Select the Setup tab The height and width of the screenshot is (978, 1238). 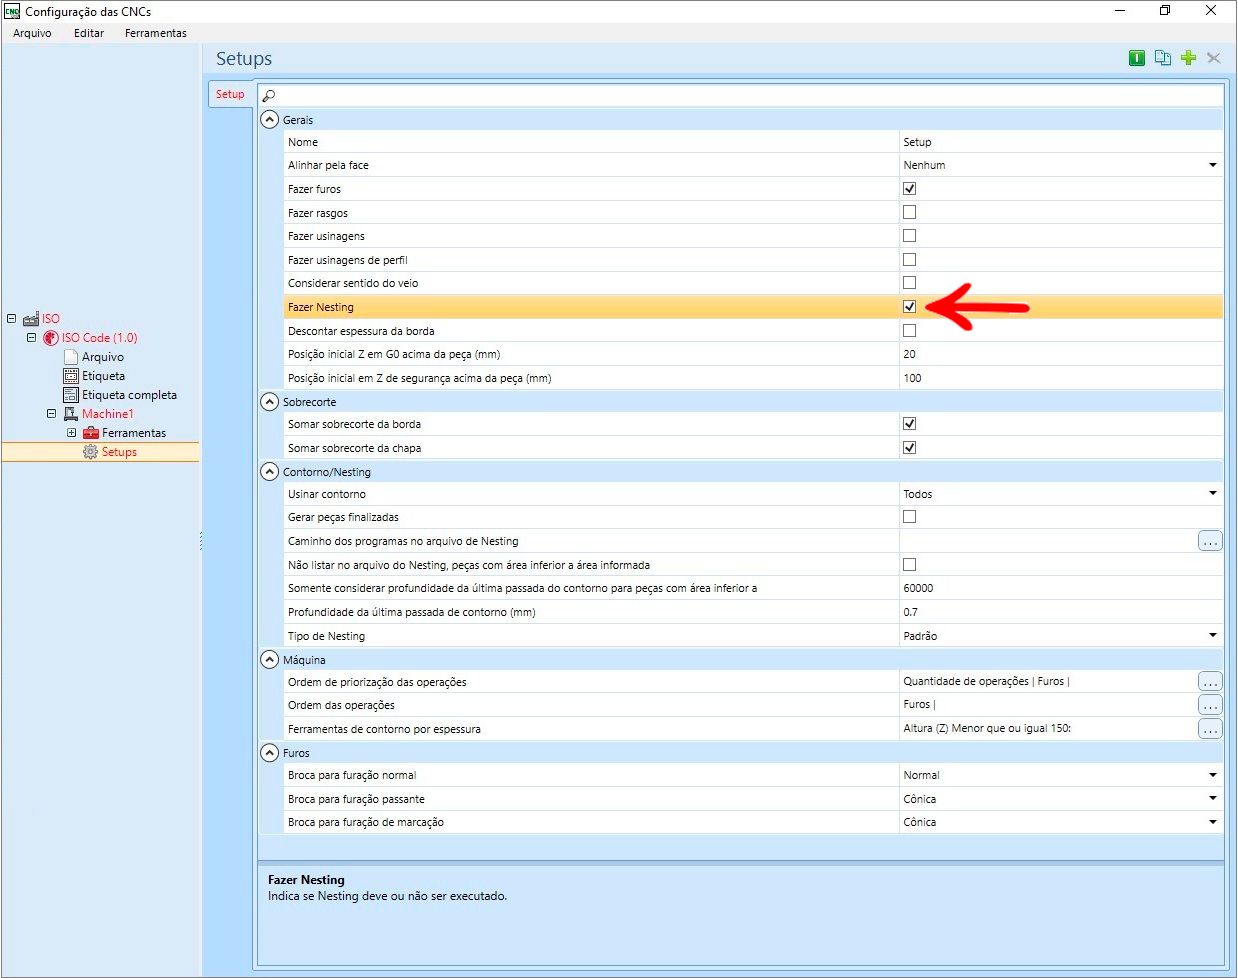coord(230,94)
